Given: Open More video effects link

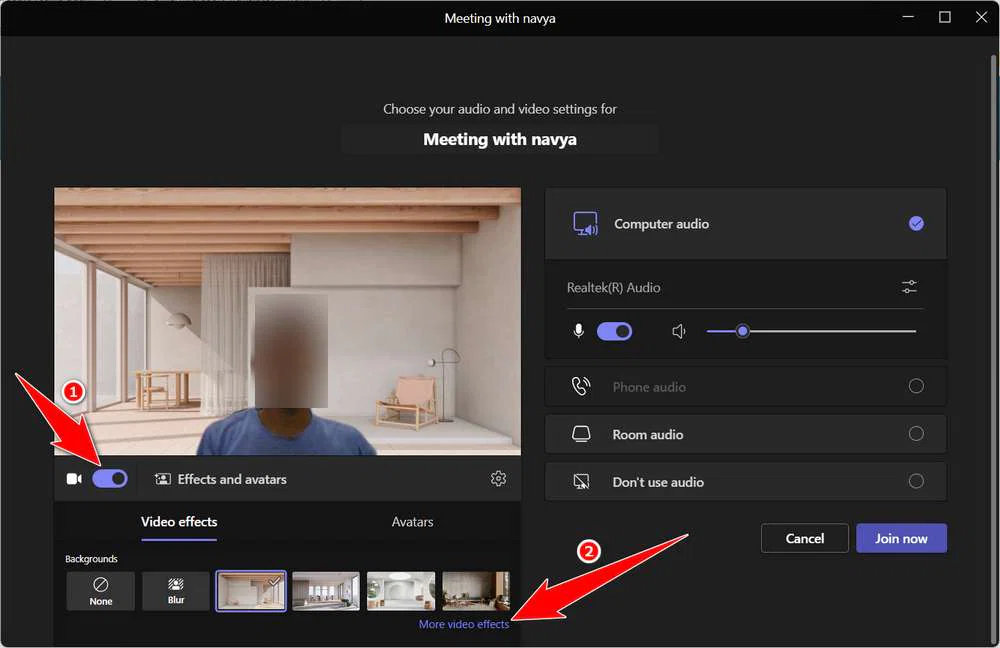Looking at the screenshot, I should (x=464, y=622).
